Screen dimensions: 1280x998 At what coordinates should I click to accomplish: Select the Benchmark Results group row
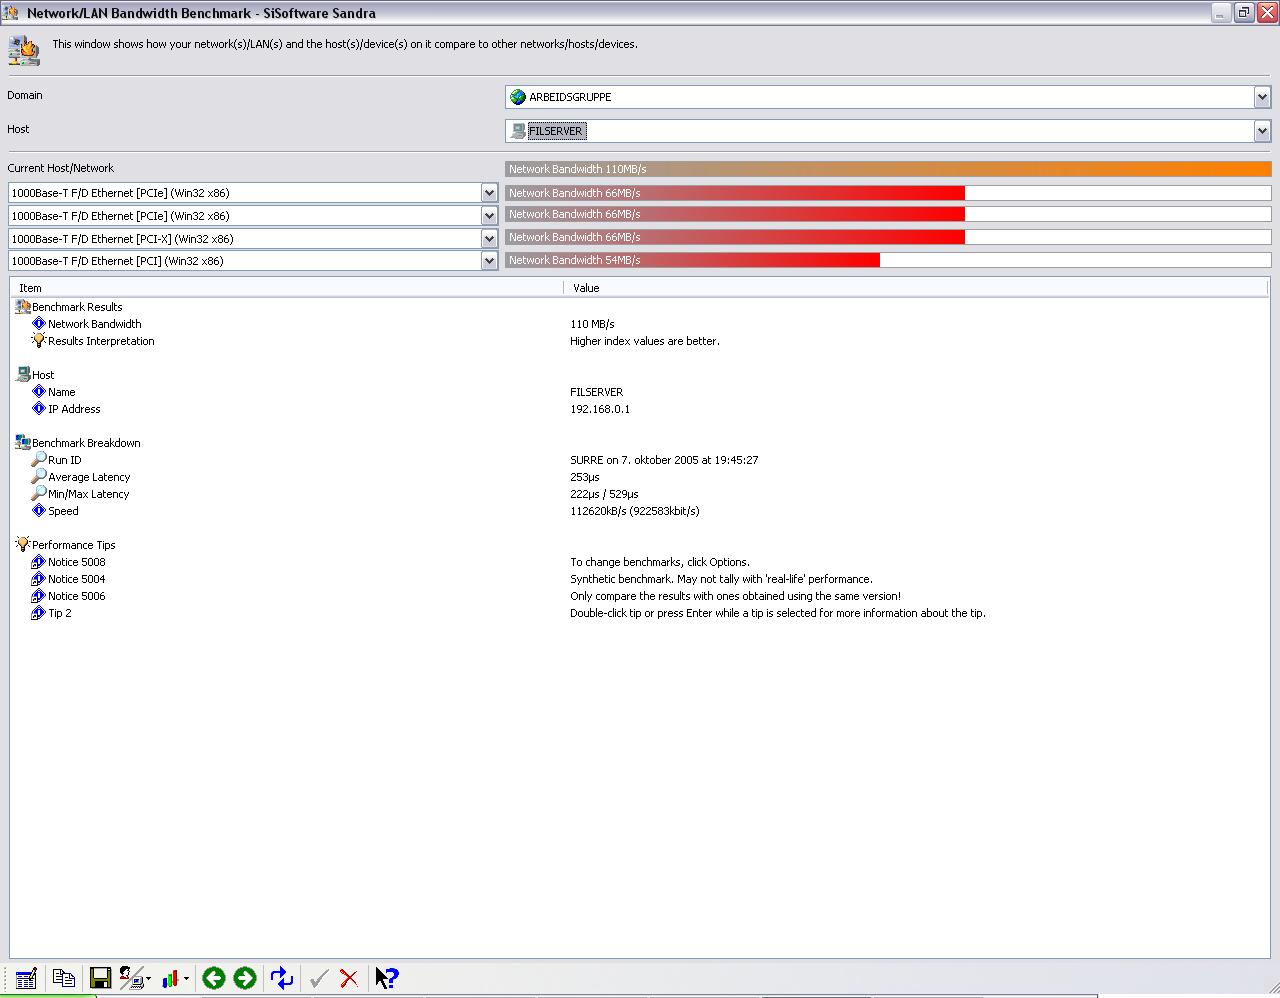tap(640, 307)
